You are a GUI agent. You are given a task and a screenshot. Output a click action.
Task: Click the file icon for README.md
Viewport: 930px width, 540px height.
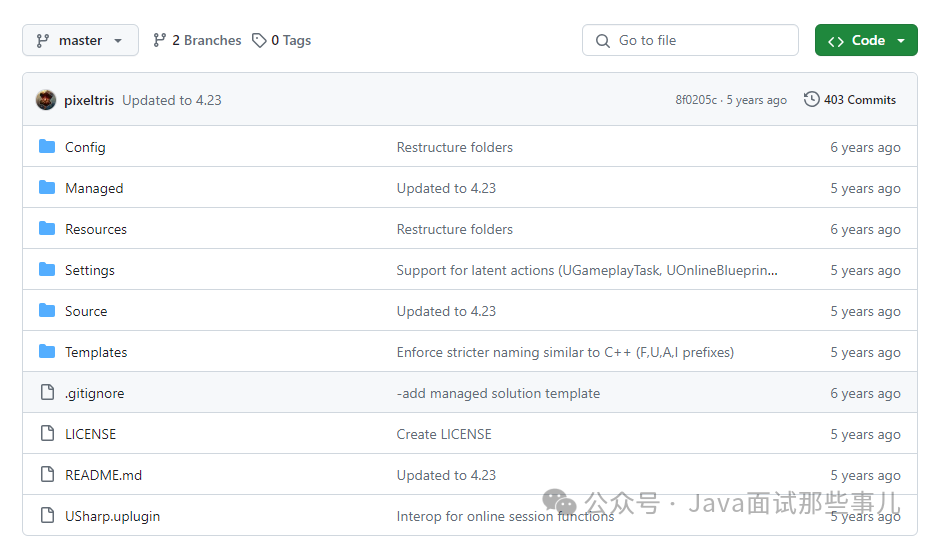coord(47,474)
